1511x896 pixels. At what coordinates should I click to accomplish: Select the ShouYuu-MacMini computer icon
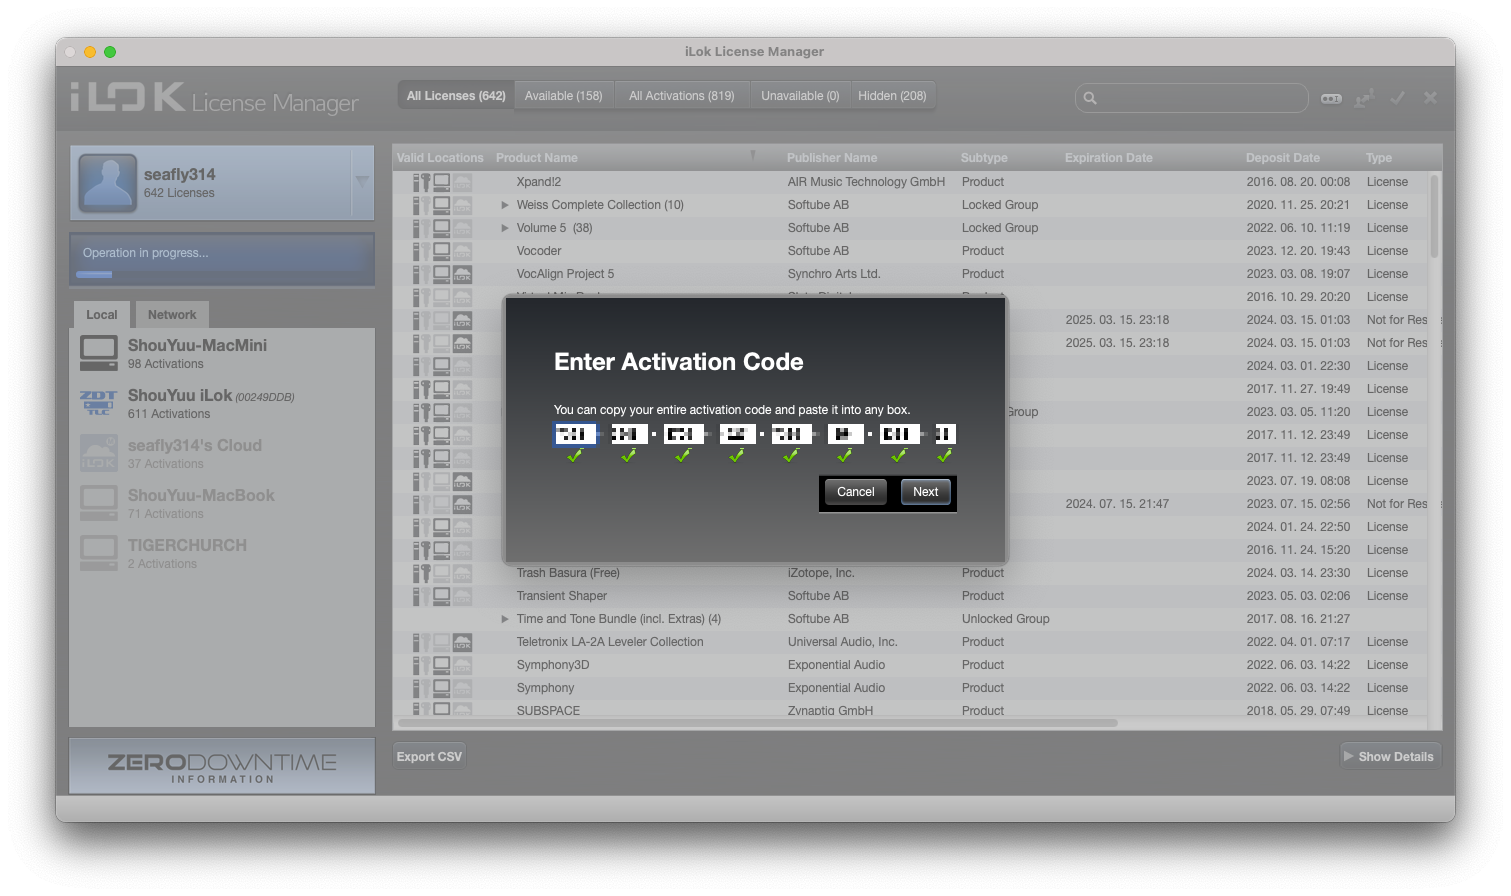coord(99,353)
